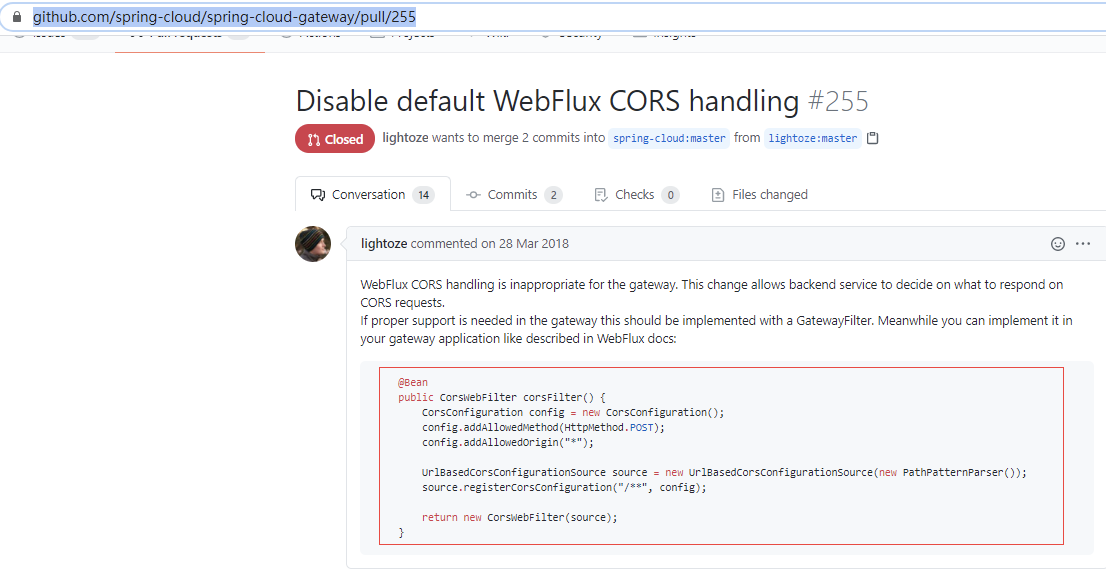This screenshot has height=569, width=1106.
Task: Click the red Closed status badge
Action: point(335,139)
